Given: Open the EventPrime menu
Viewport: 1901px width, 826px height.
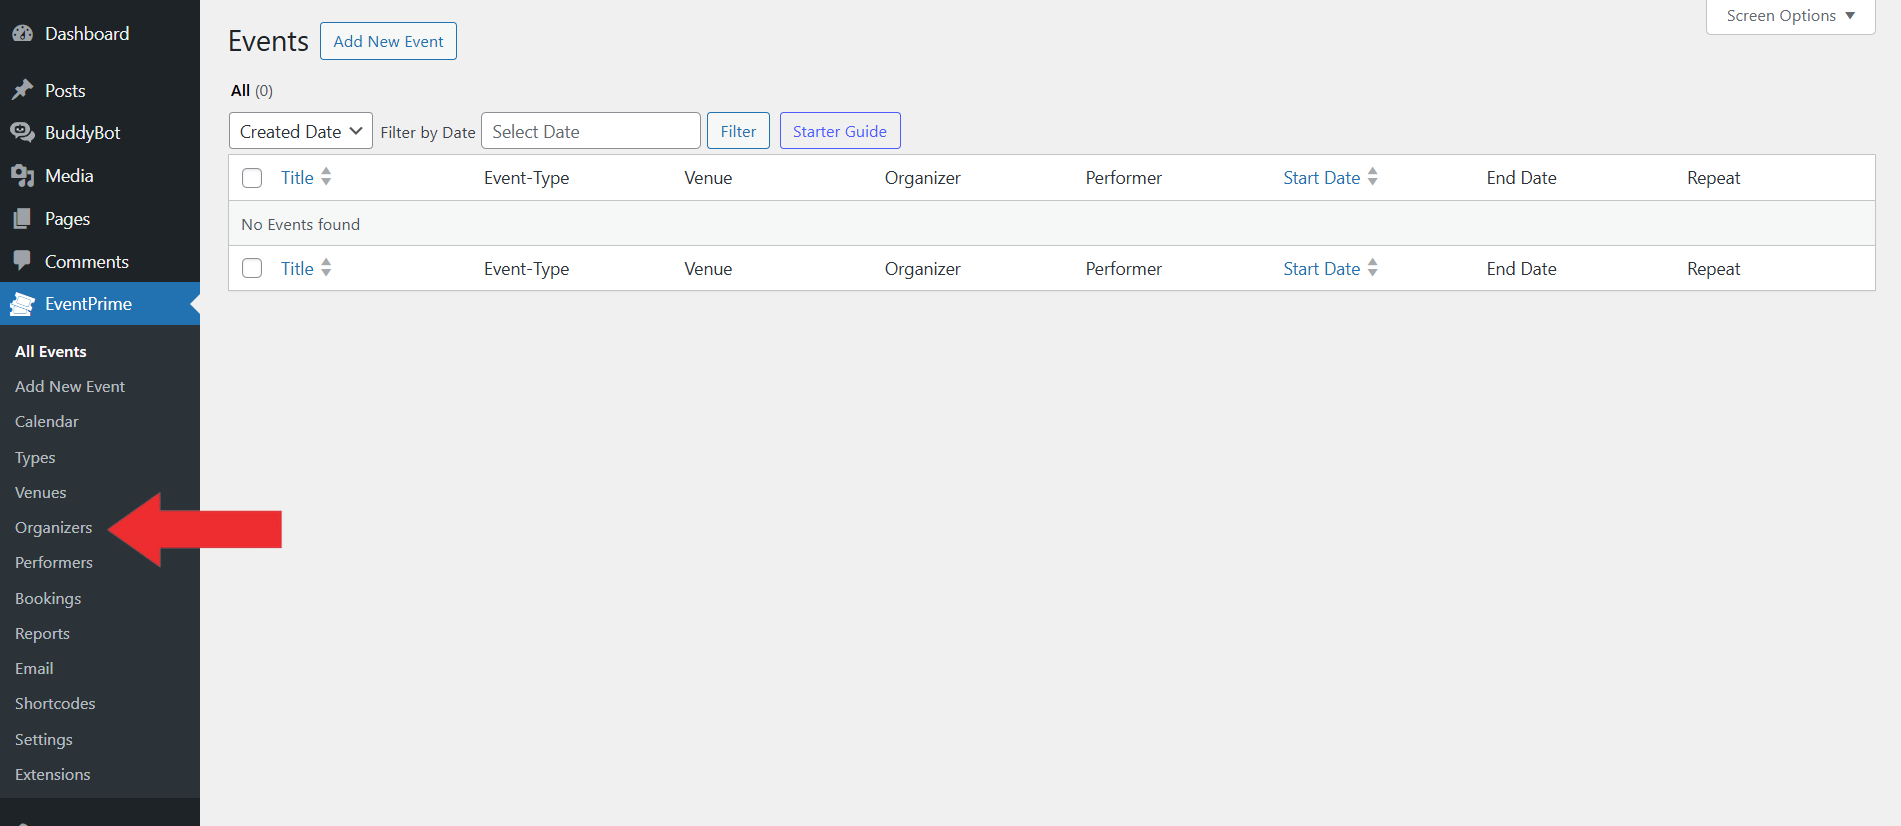Looking at the screenshot, I should pyautogui.click(x=100, y=304).
